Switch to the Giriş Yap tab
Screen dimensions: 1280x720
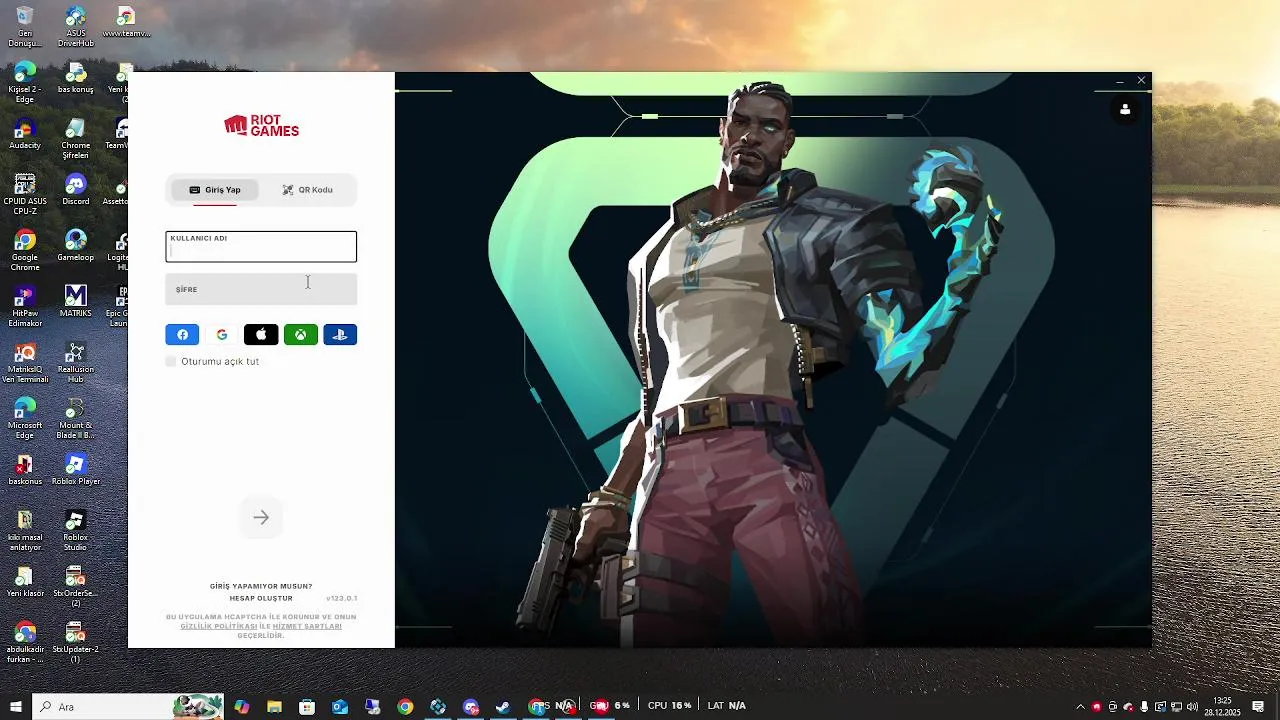pos(215,190)
